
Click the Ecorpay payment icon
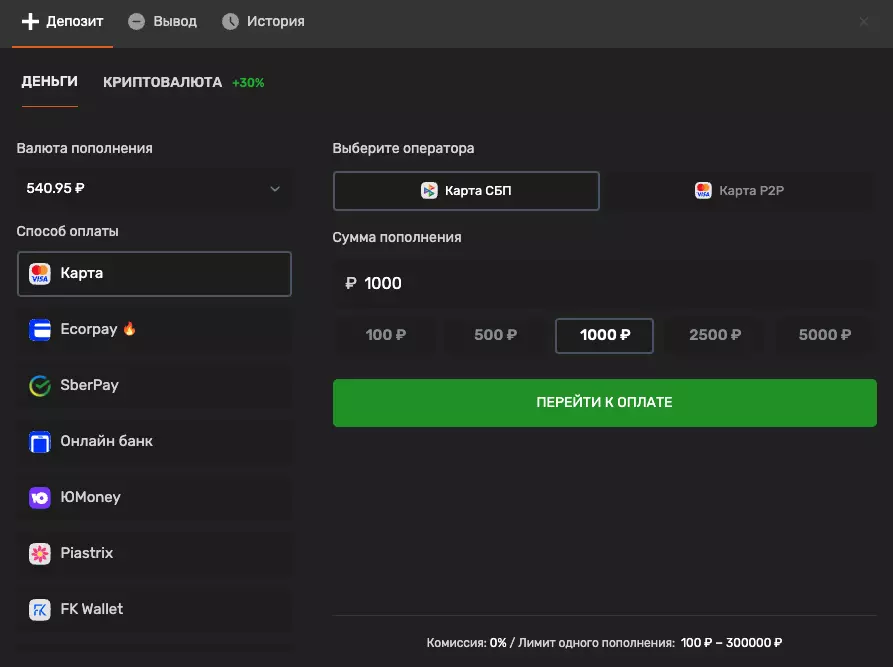tap(40, 330)
